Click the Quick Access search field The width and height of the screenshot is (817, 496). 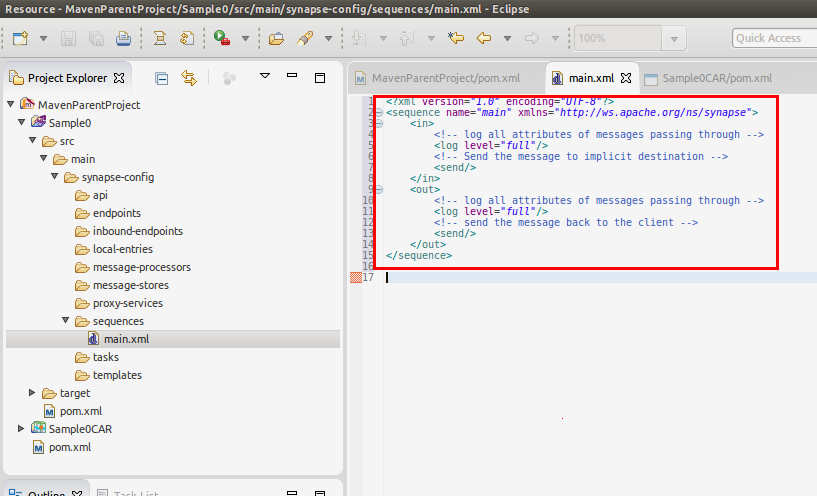click(x=772, y=38)
